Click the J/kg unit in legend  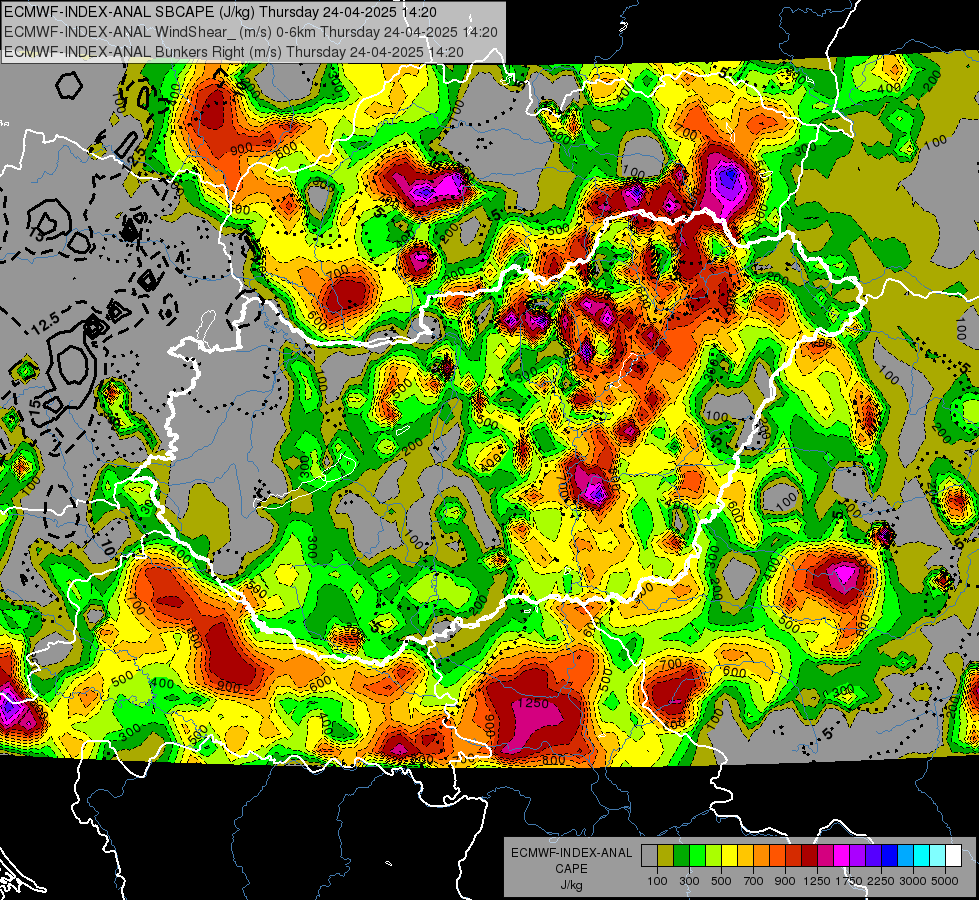click(x=571, y=886)
